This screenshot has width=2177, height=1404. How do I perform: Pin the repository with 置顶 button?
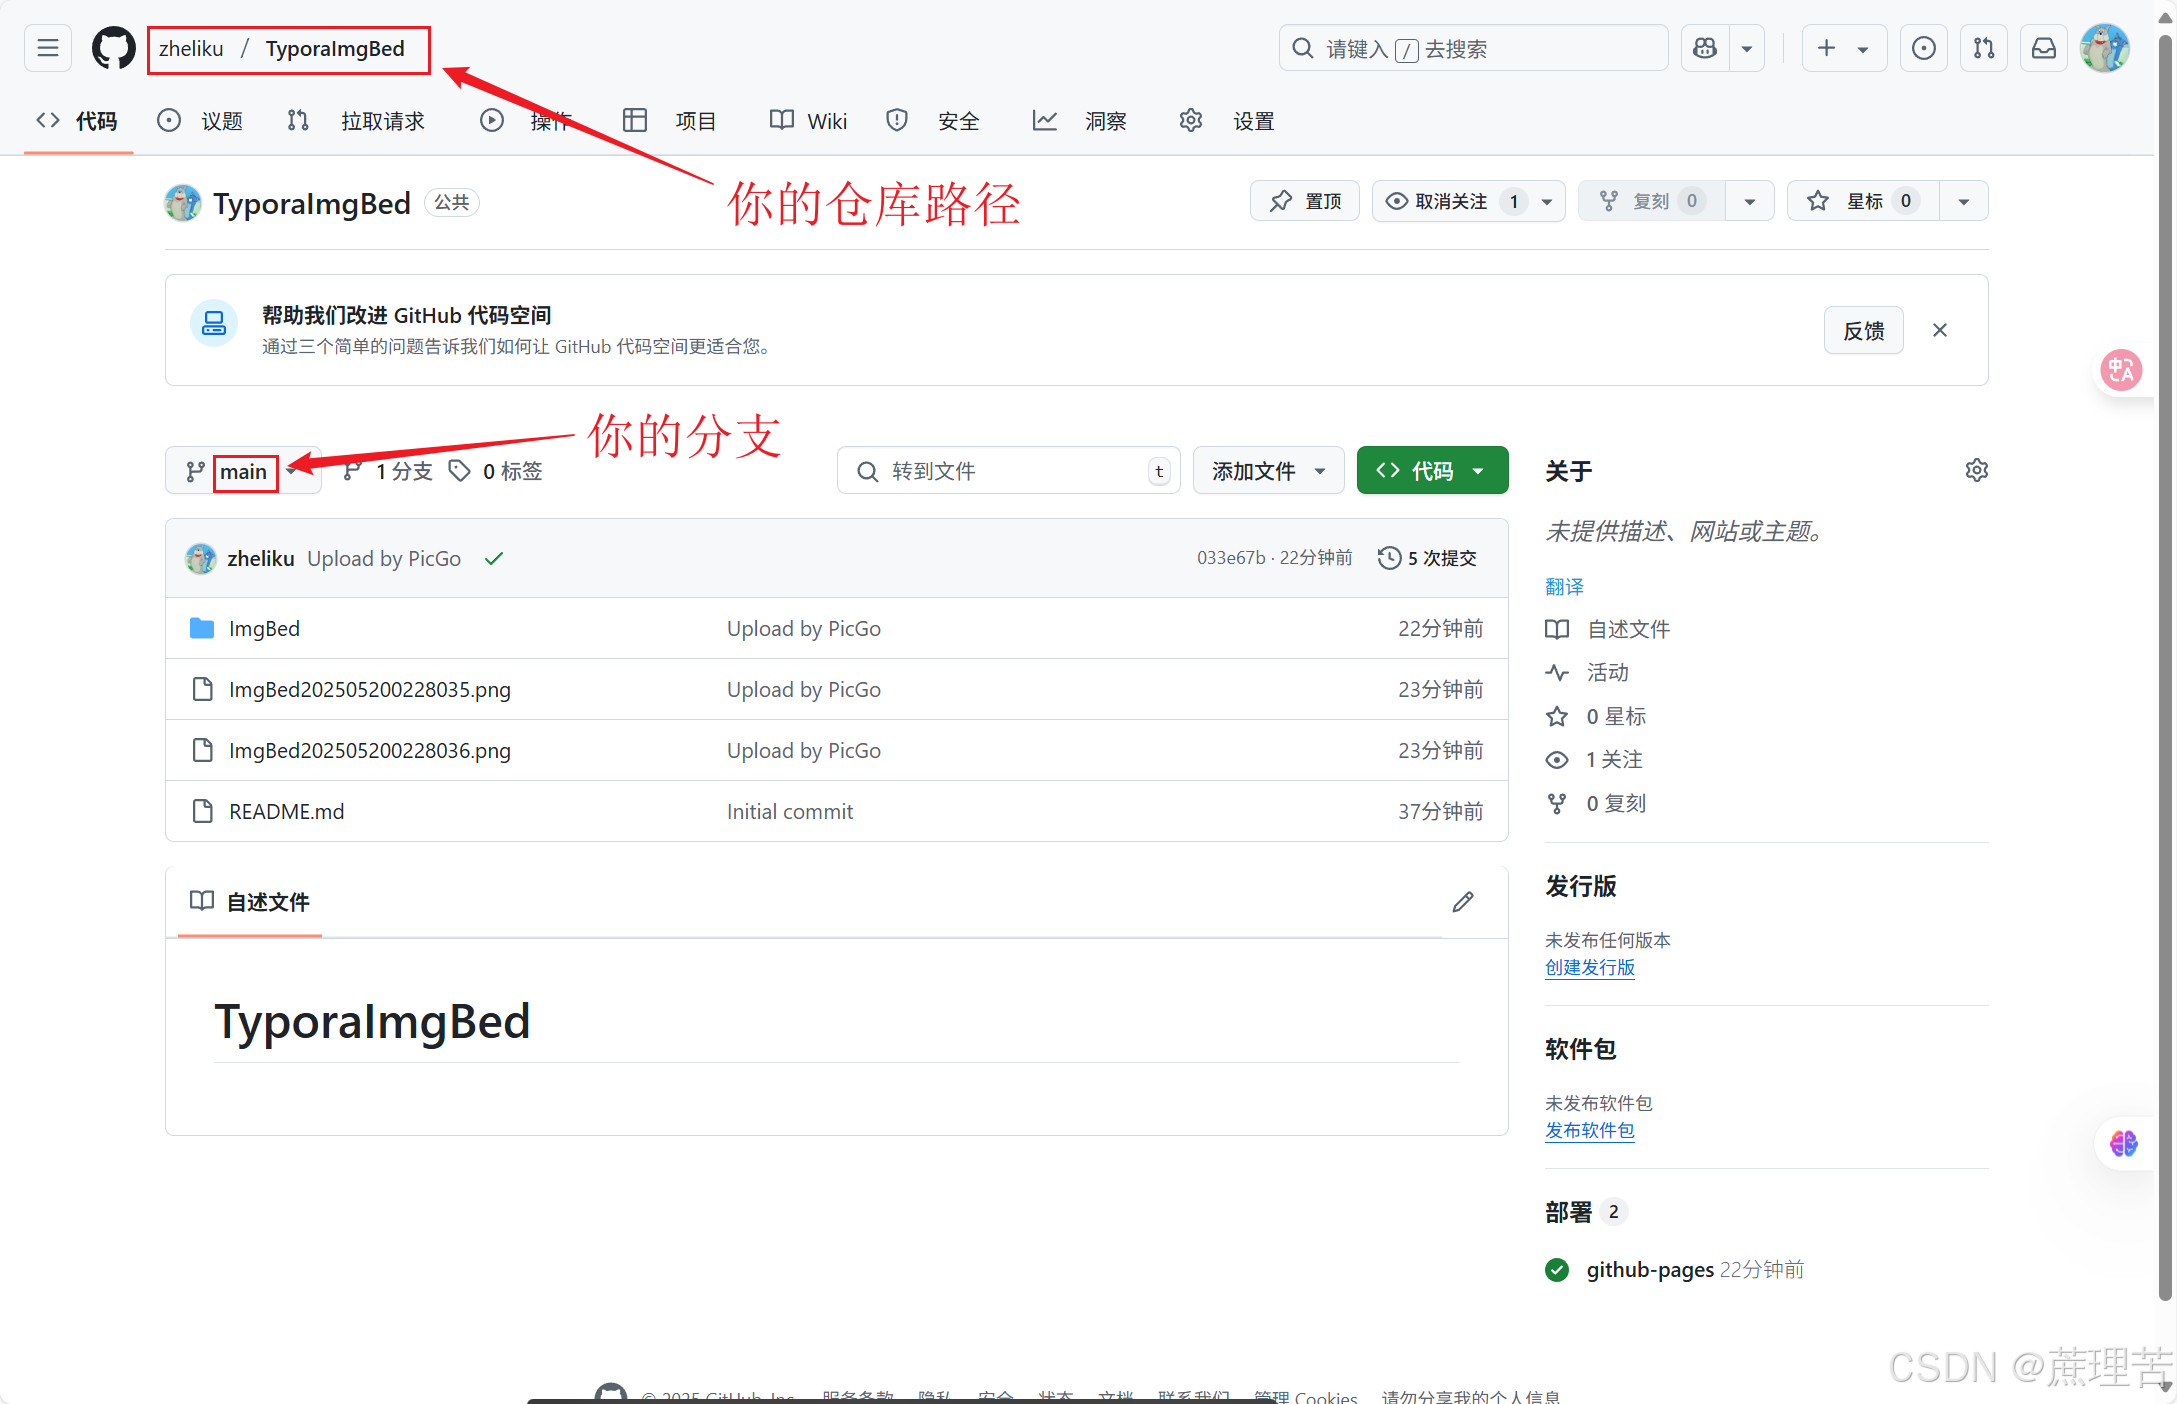[x=1305, y=201]
